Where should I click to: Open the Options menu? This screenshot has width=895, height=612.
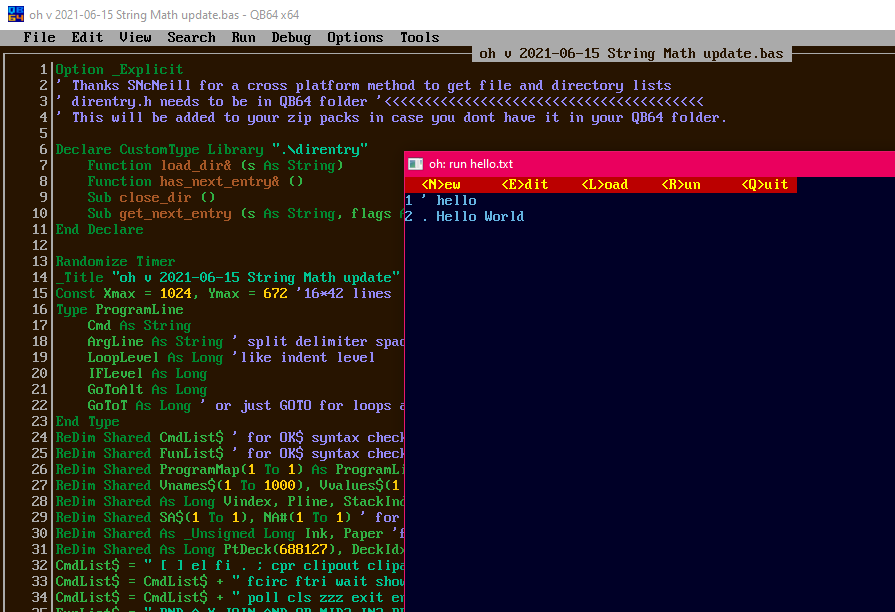[x=355, y=38]
